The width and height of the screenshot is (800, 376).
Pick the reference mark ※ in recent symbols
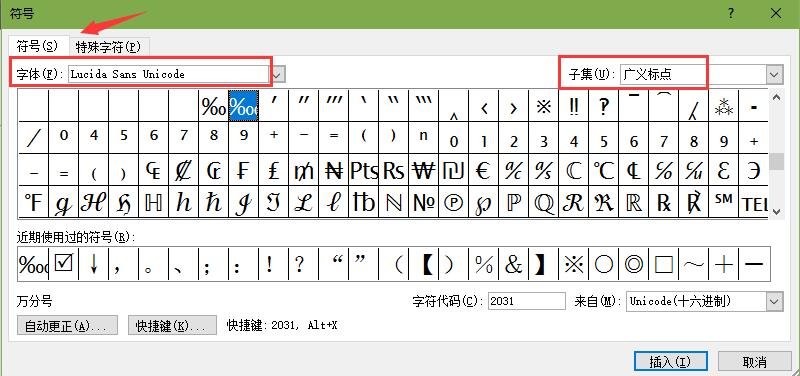(573, 264)
